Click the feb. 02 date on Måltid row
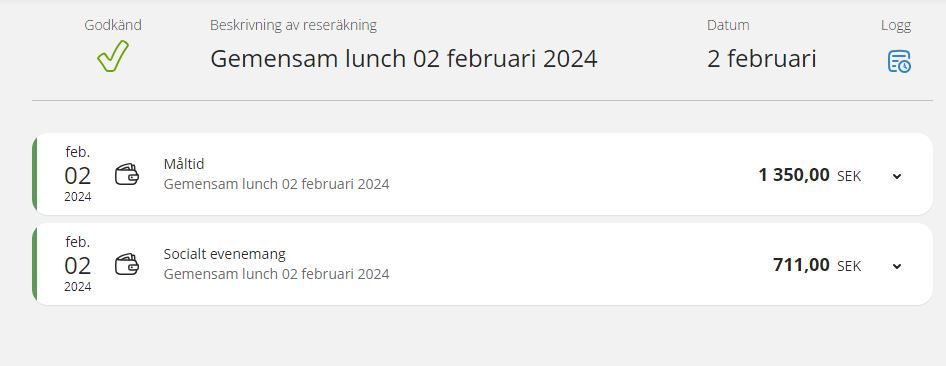Screen dimensions: 946x366 coord(78,174)
